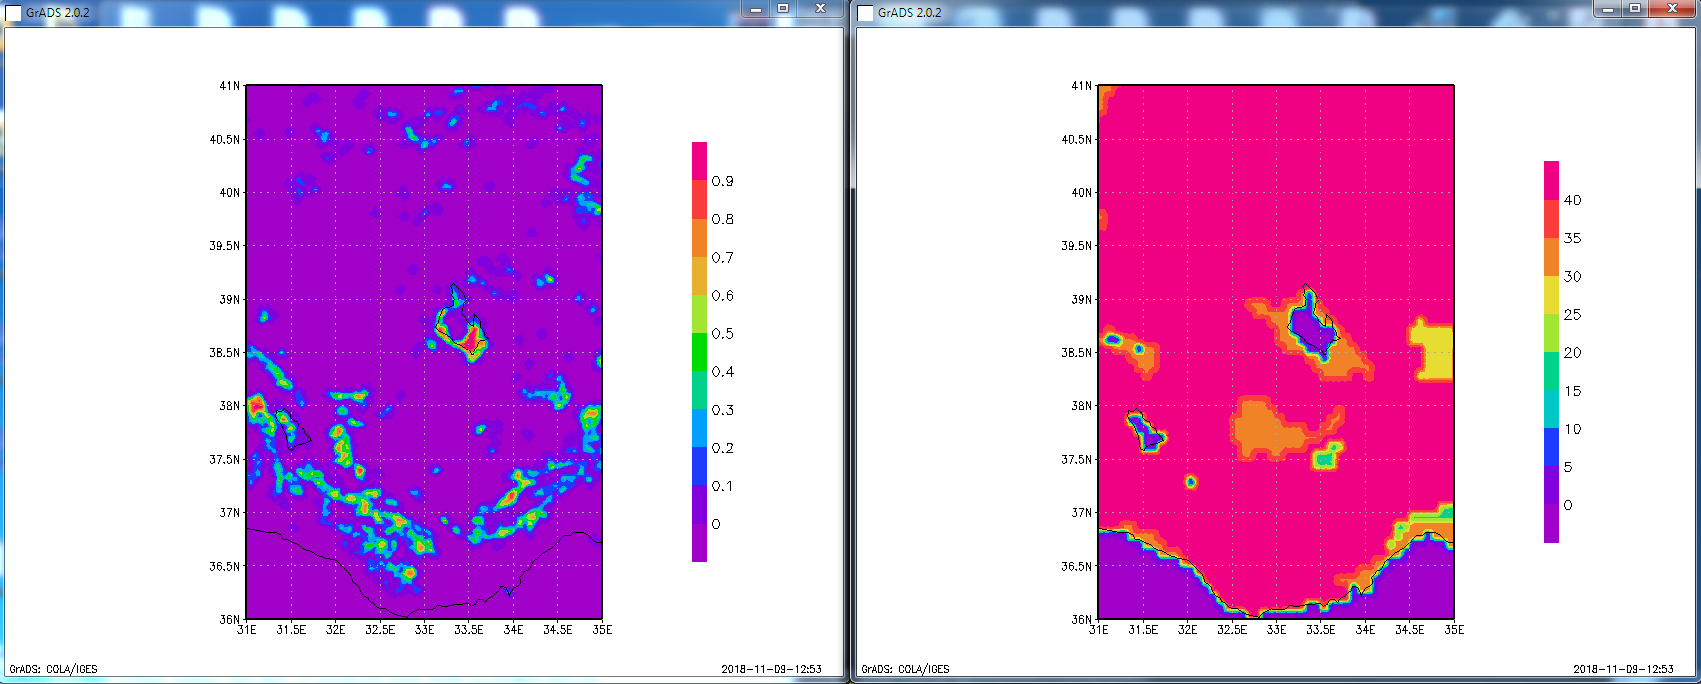Image resolution: width=1701 pixels, height=684 pixels.
Task: Click the 0.3 label on the left color bar
Action: (722, 410)
